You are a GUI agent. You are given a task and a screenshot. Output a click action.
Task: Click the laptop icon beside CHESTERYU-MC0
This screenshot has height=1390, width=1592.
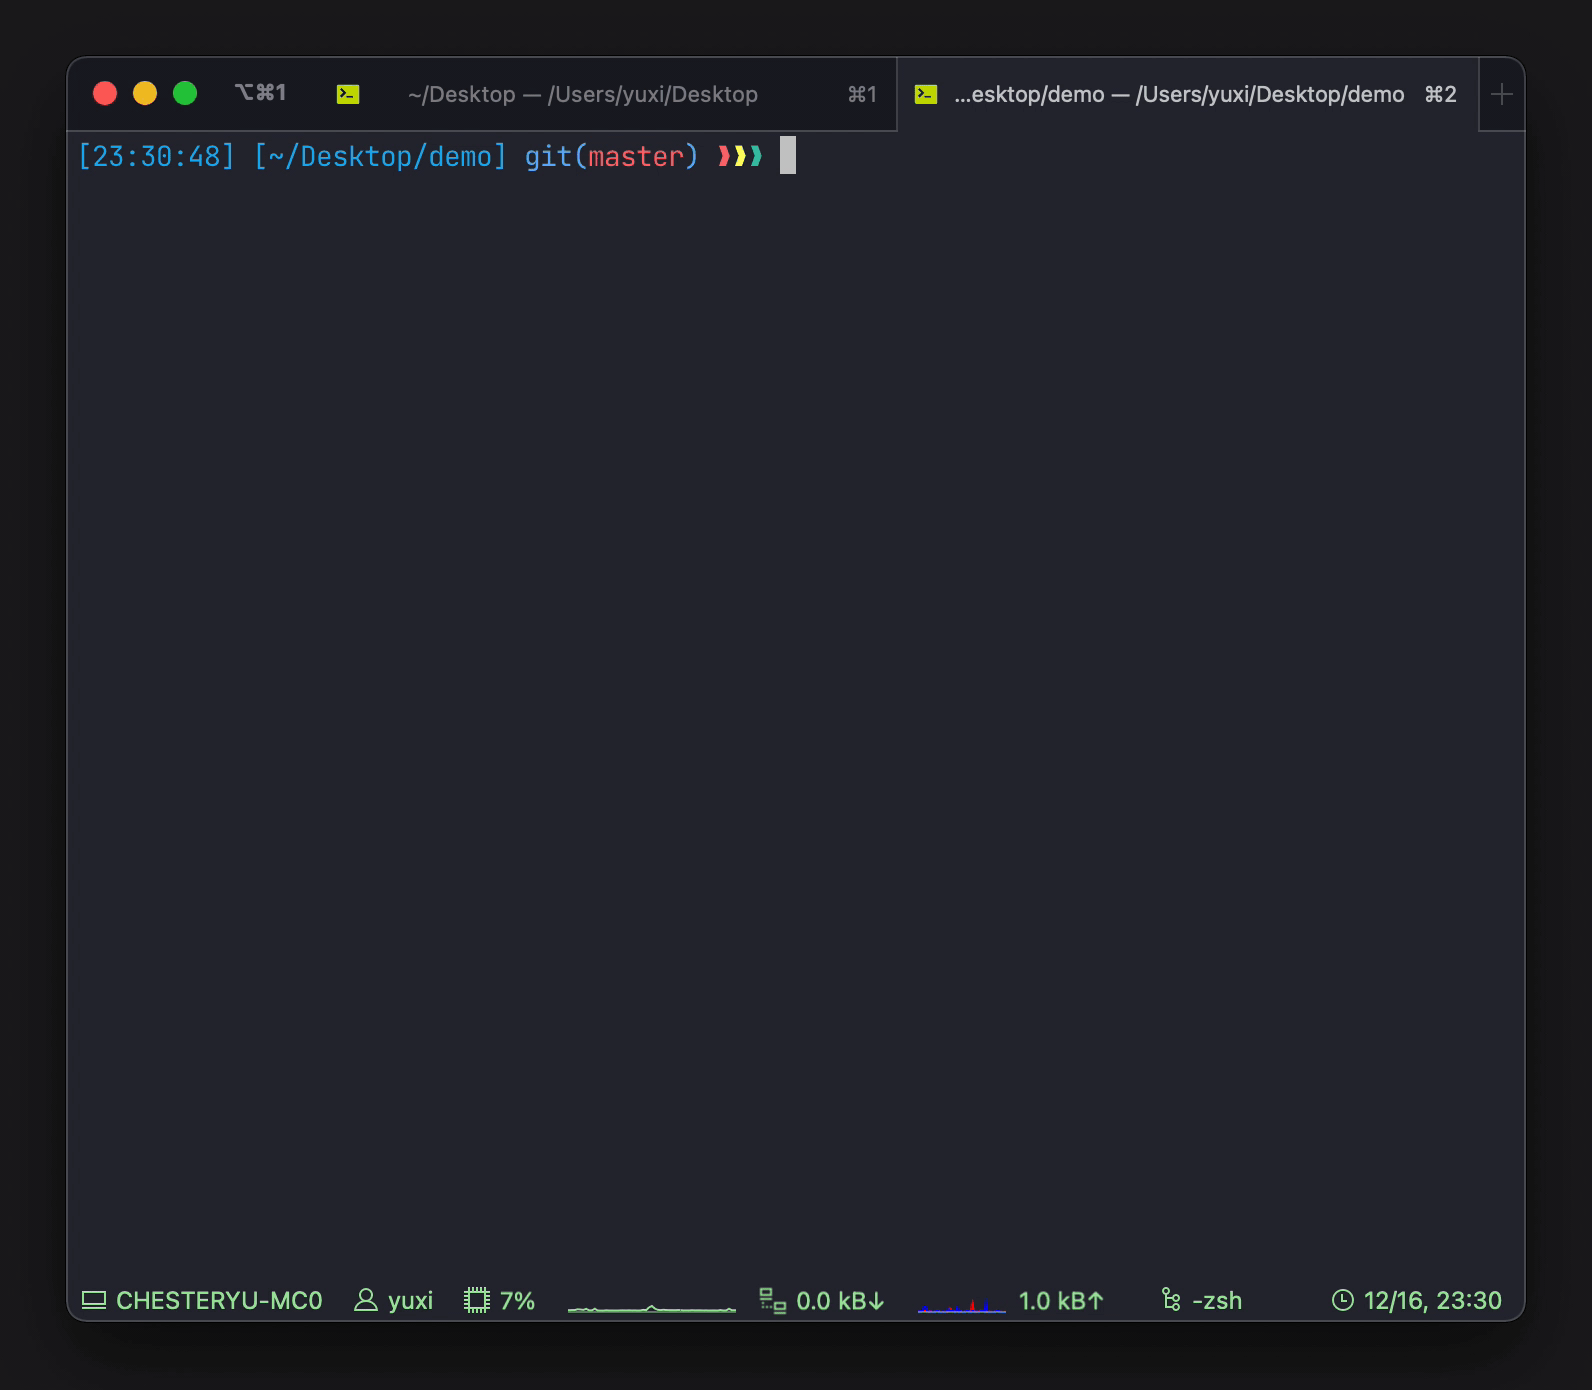click(x=94, y=1300)
